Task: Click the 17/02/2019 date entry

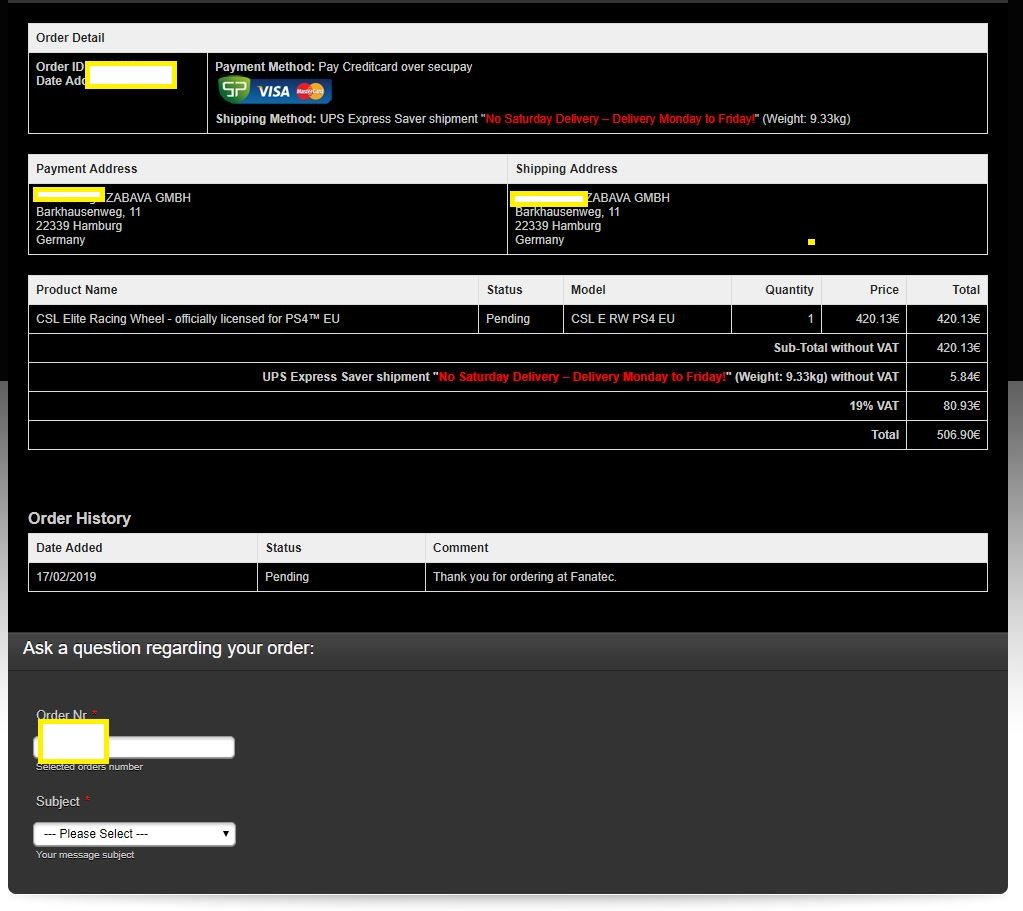Action: (x=66, y=577)
